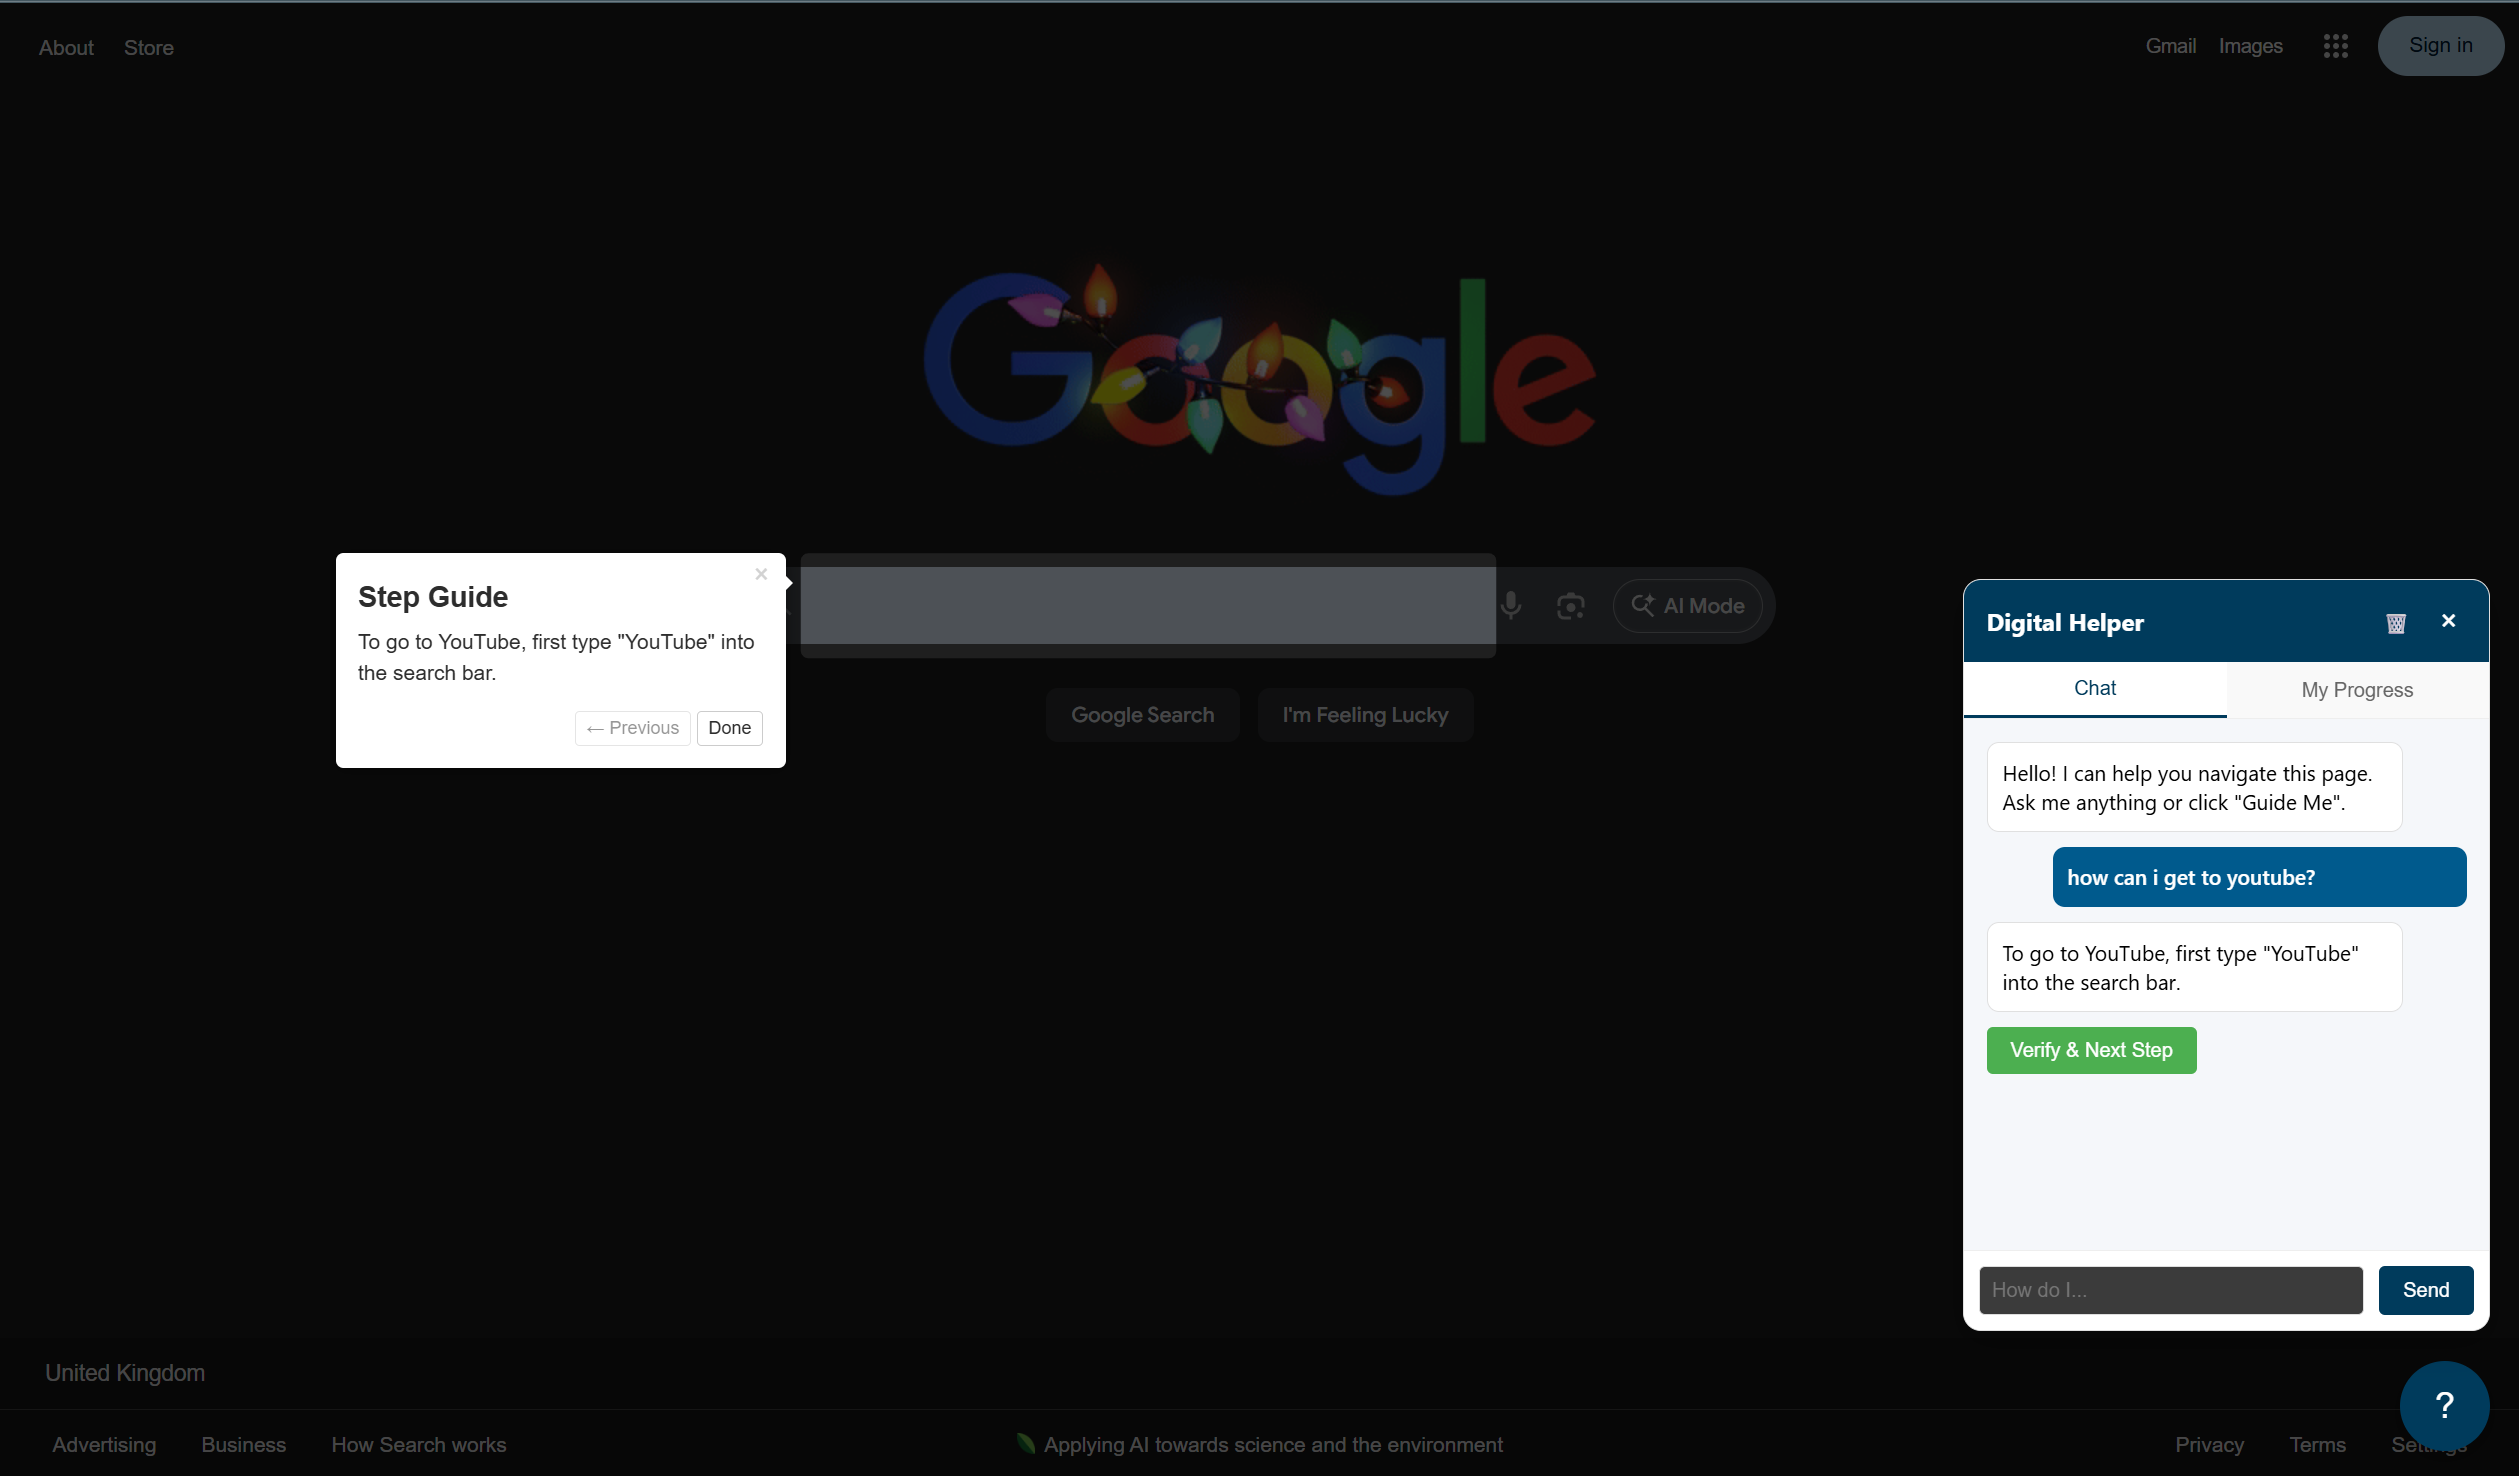Click the search by image camera icon
Viewport: 2519px width, 1476px height.
click(x=1570, y=606)
